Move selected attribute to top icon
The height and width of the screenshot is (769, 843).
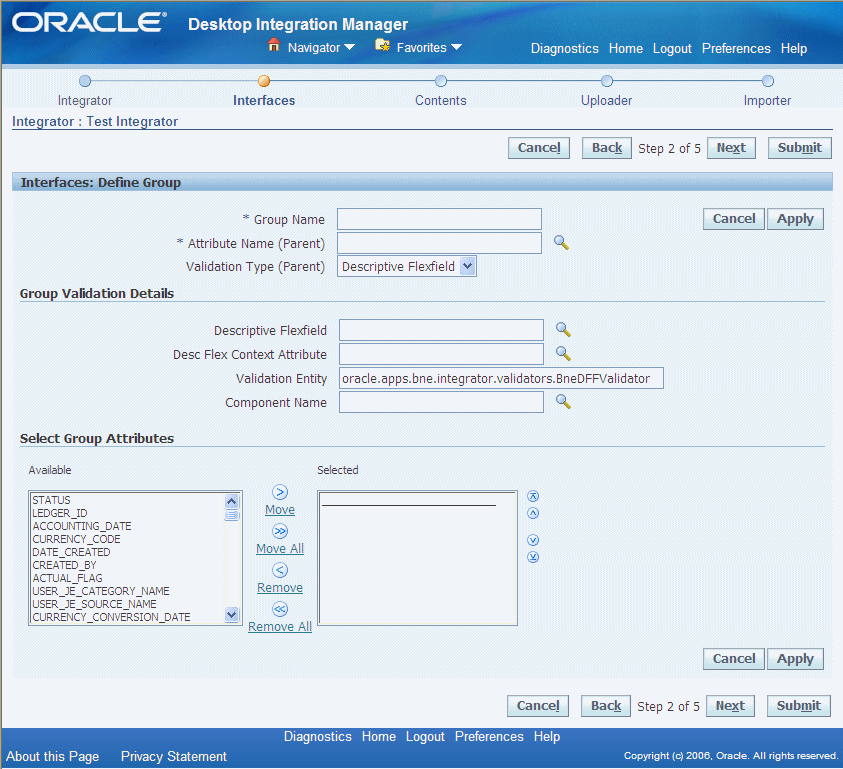click(x=533, y=496)
